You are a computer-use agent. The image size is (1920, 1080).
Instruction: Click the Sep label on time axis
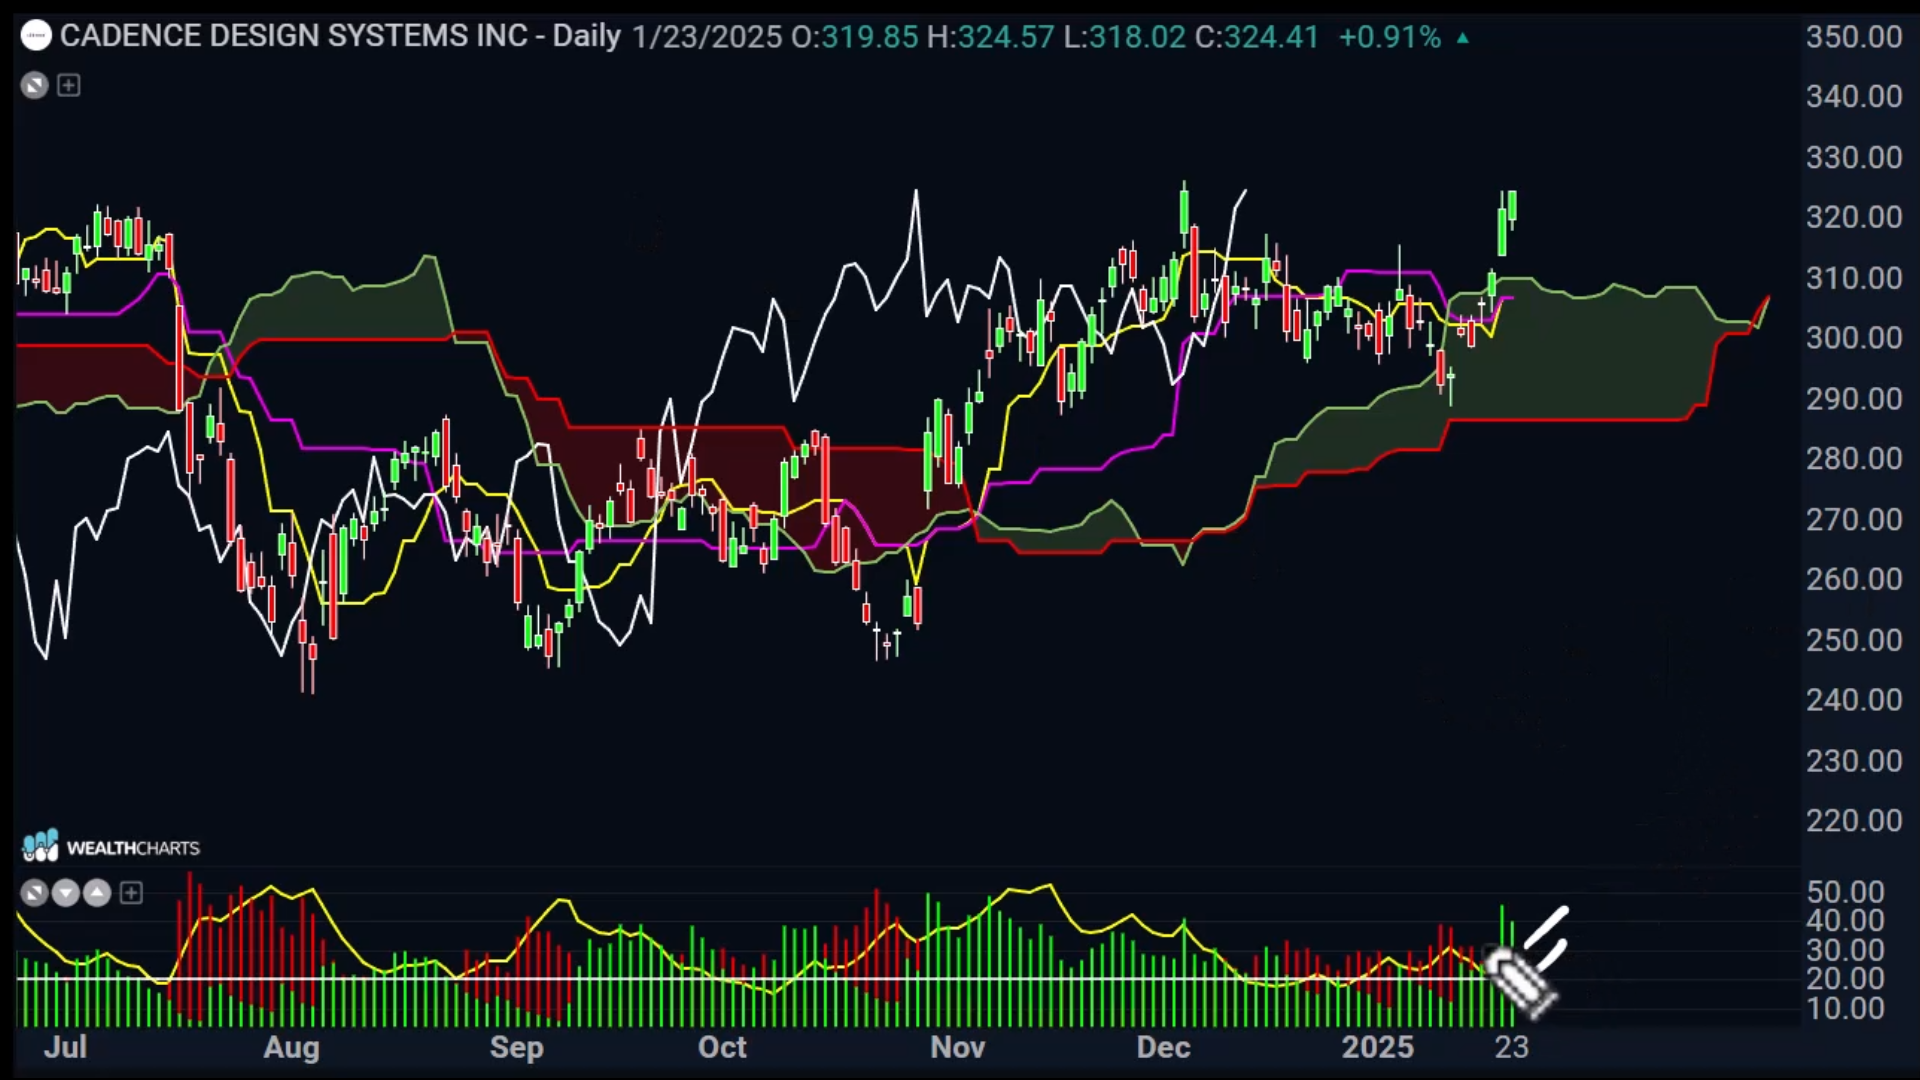point(516,1047)
